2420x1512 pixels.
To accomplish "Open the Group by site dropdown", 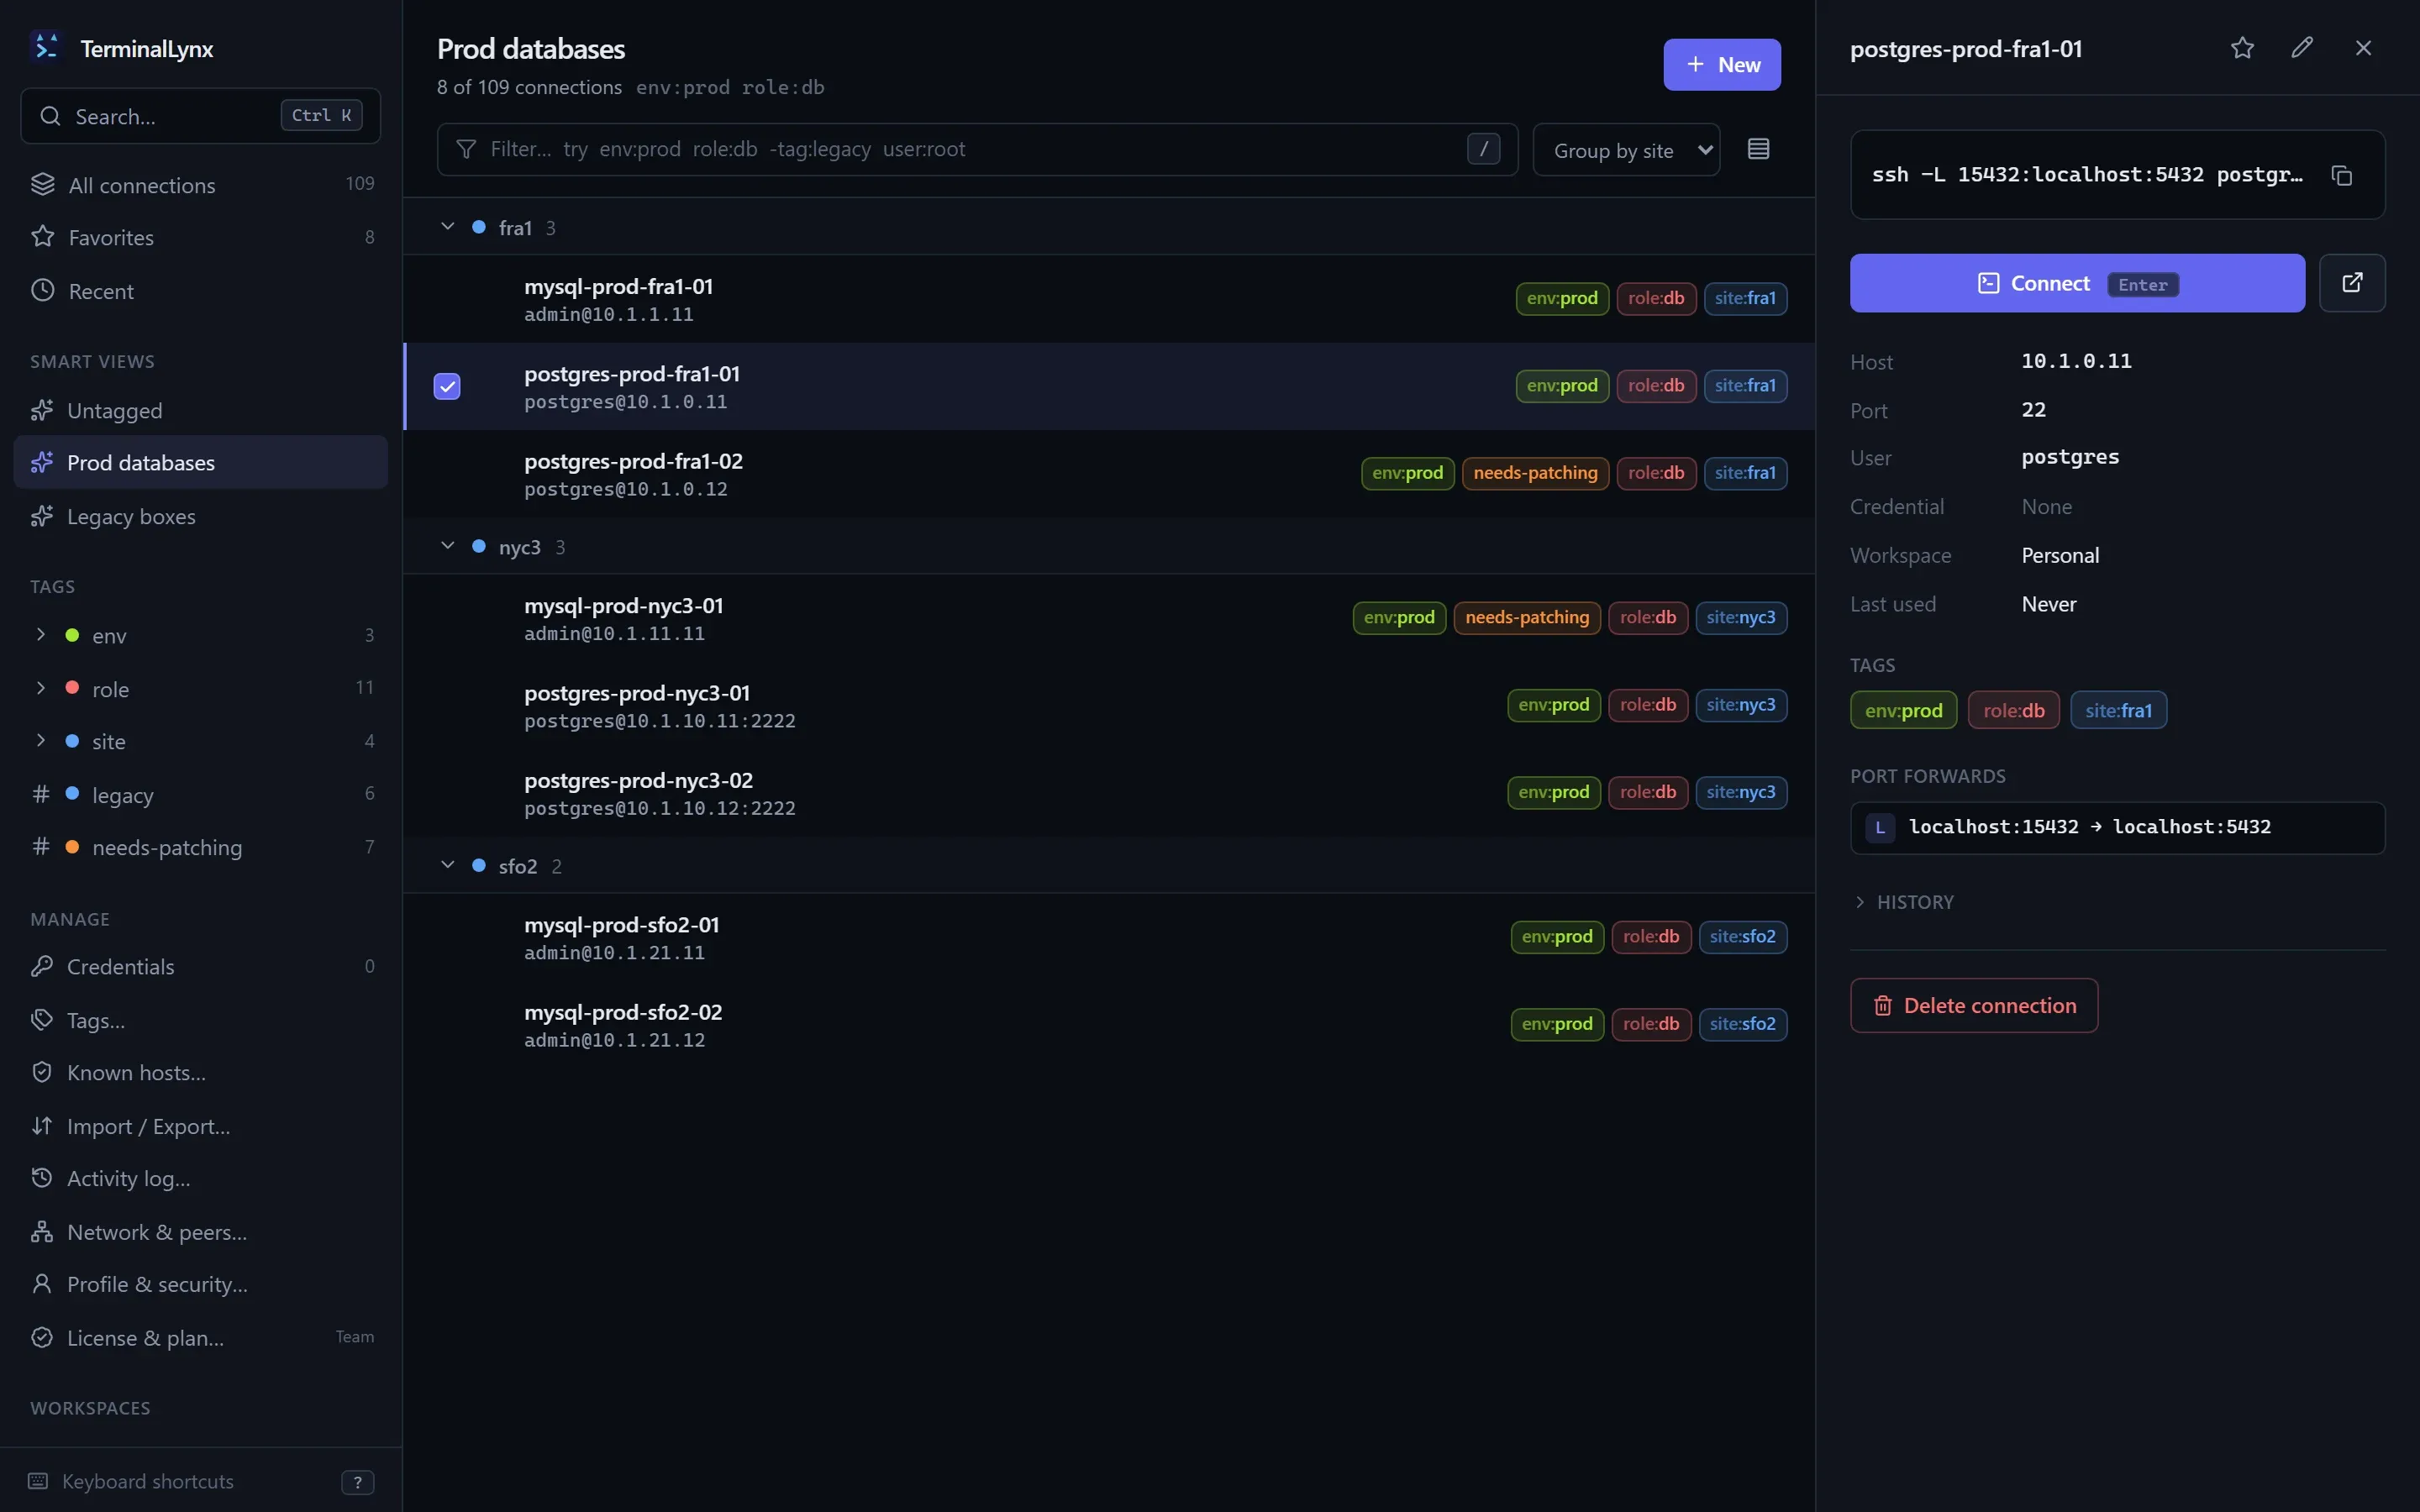I will [1626, 150].
